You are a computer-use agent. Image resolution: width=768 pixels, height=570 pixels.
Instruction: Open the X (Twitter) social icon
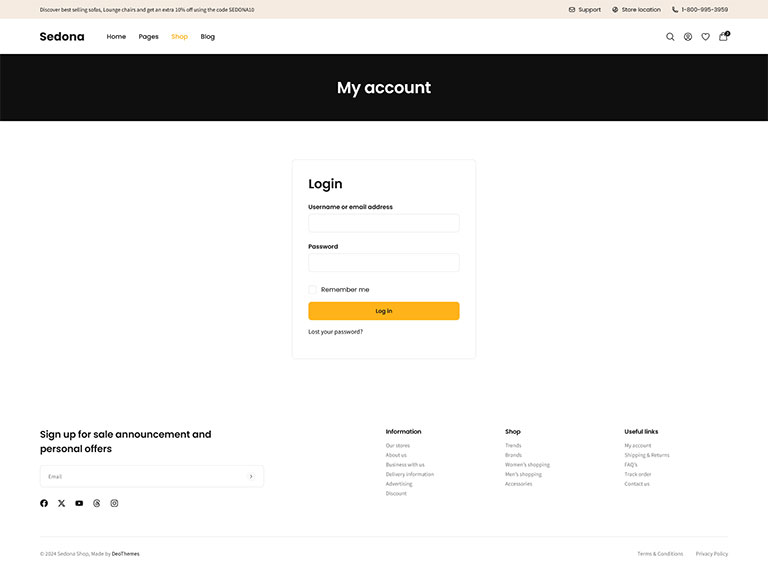(x=61, y=503)
